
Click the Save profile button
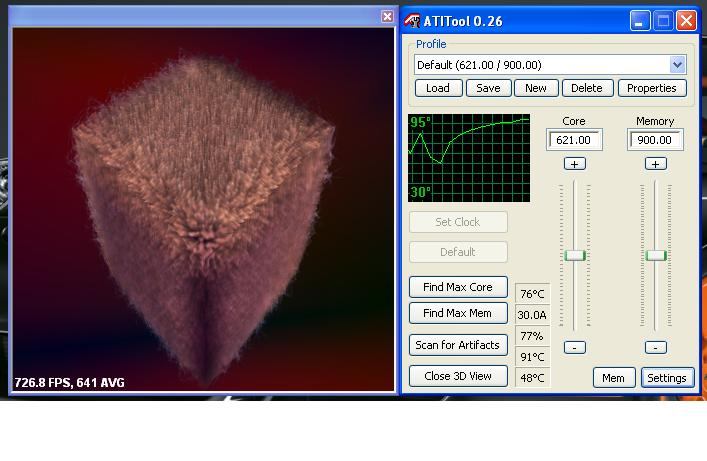488,88
